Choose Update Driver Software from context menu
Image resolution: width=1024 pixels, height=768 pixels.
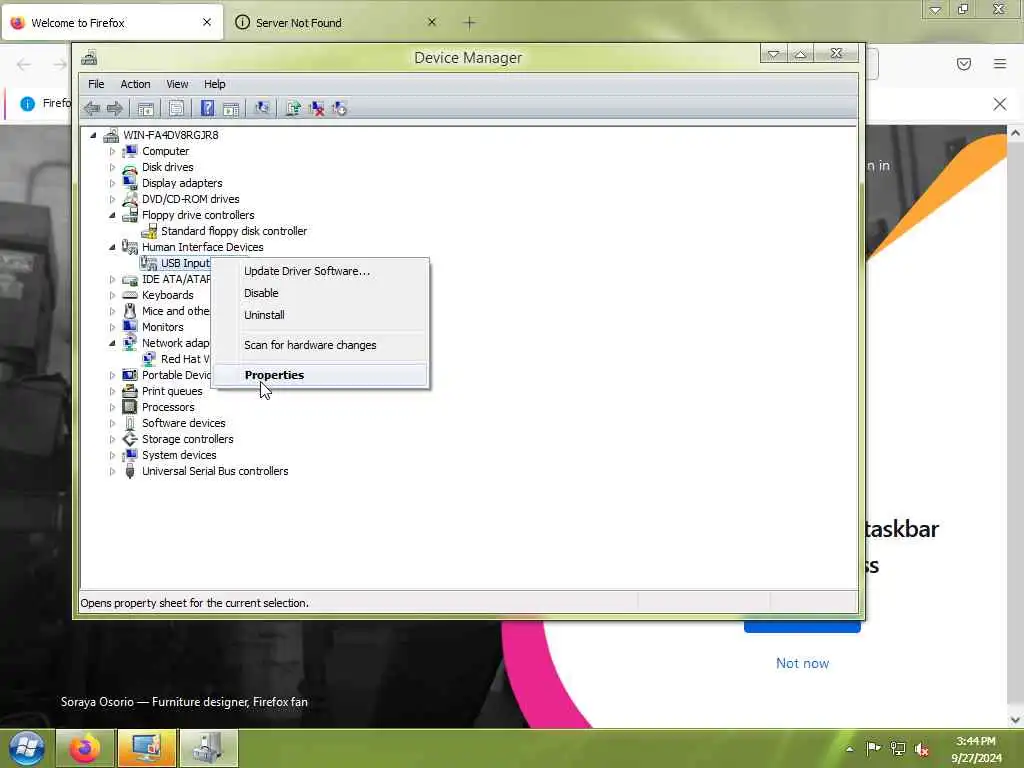pyautogui.click(x=320, y=271)
